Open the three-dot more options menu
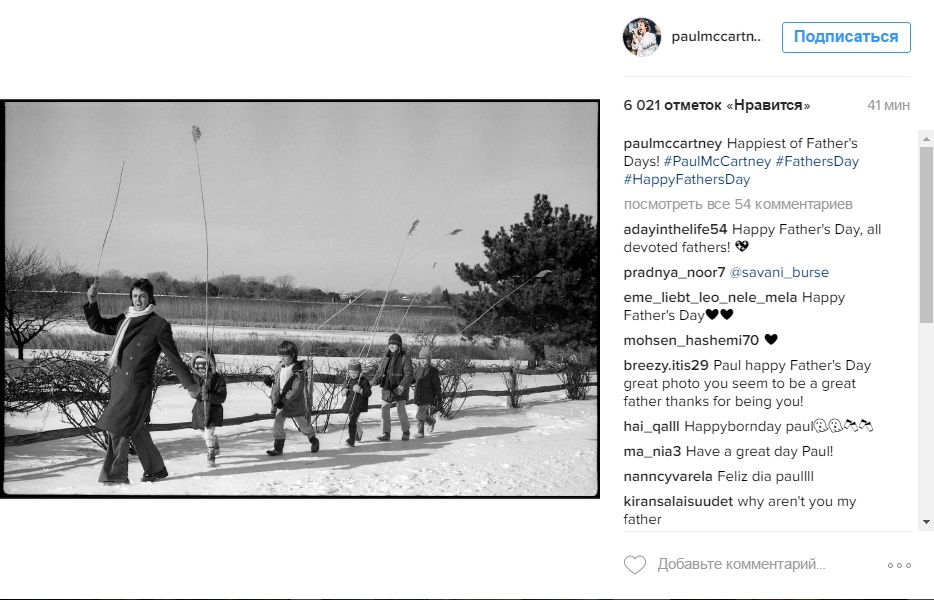Screen dimensions: 934x600 pos(899,565)
